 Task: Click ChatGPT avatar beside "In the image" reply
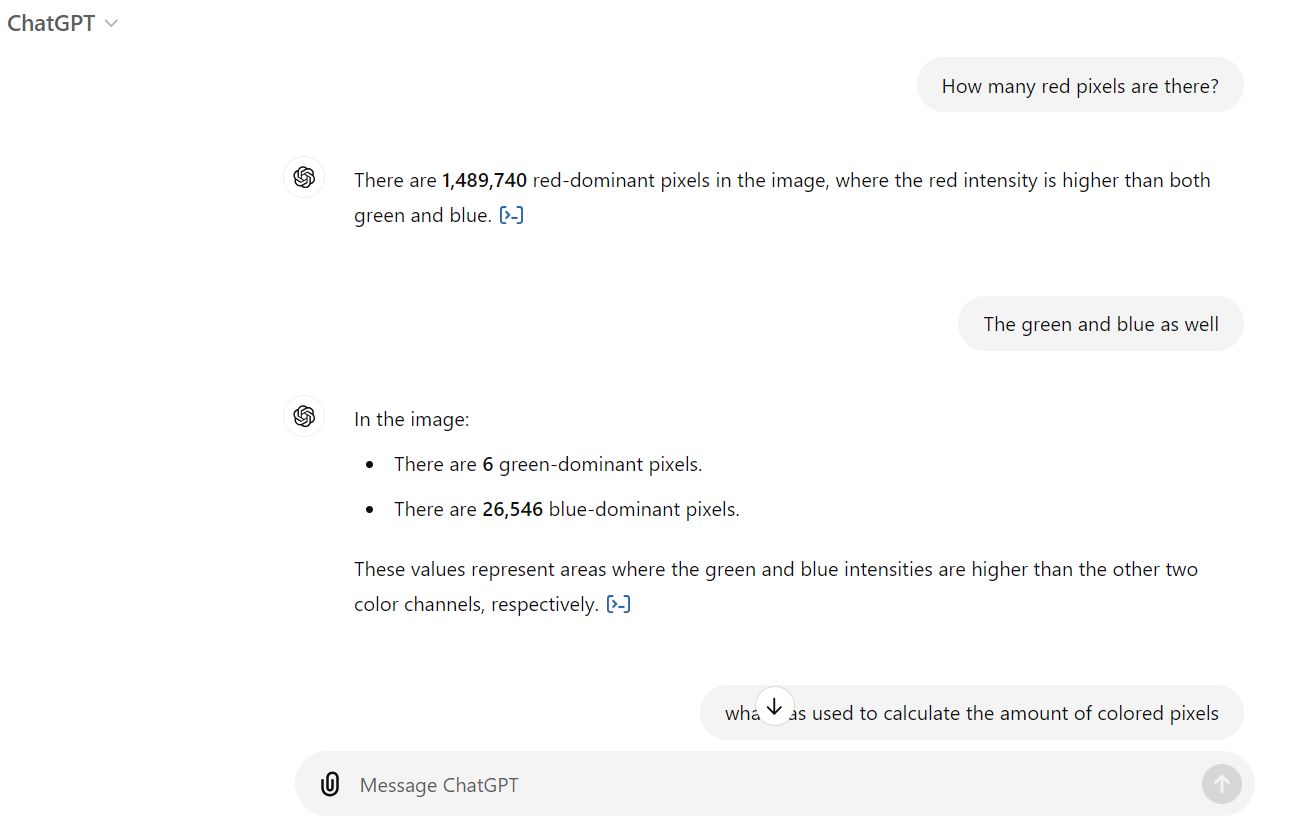click(x=304, y=416)
